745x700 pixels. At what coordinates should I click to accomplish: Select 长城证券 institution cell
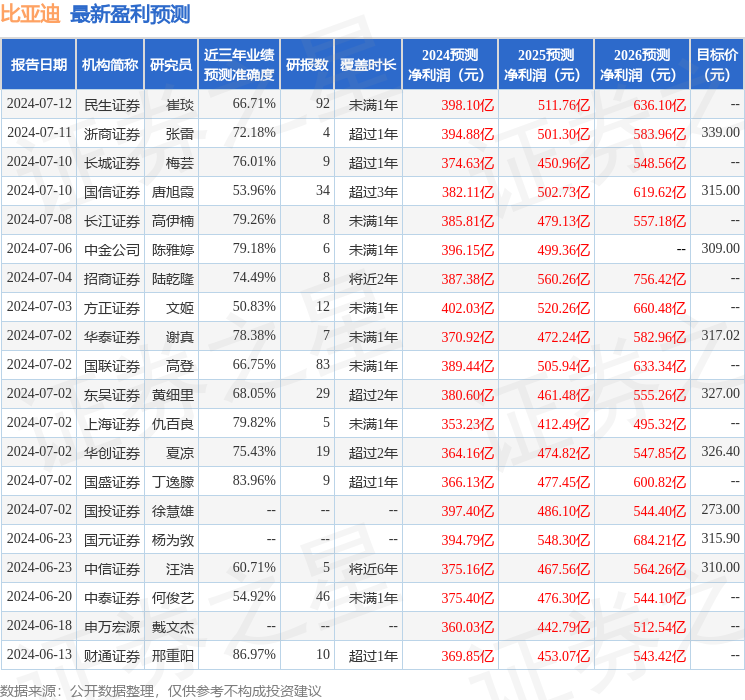click(112, 163)
